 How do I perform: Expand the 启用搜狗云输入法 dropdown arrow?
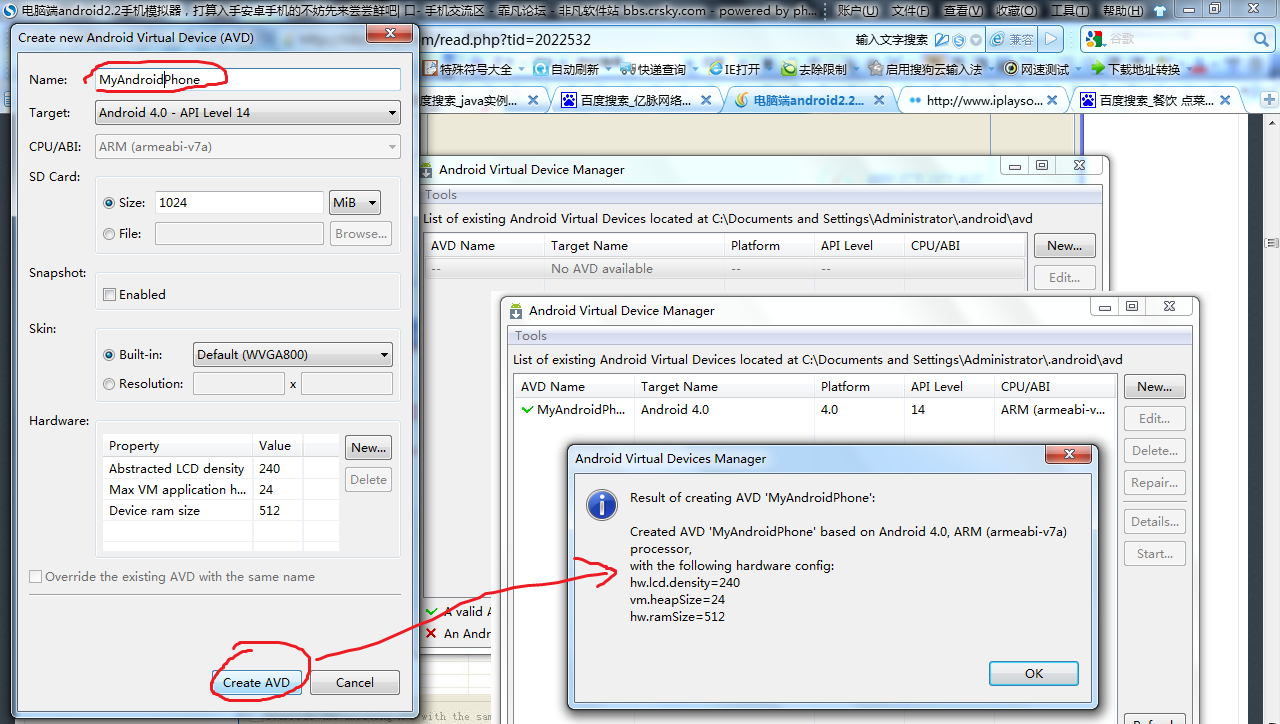(x=989, y=70)
